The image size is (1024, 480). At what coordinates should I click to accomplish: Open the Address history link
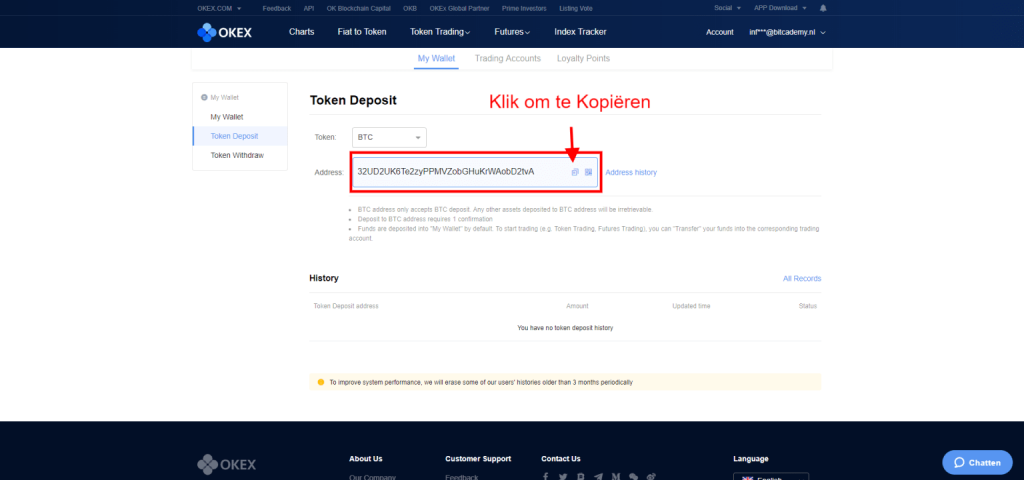tap(631, 172)
